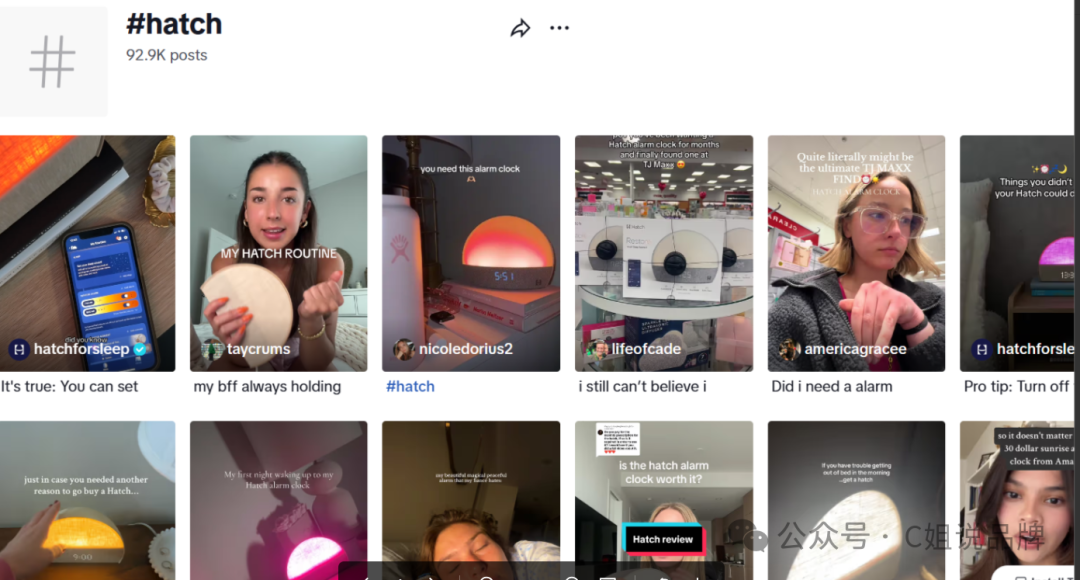The height and width of the screenshot is (580, 1080).
Task: Open nicoledorius2's alarm clock video
Action: click(x=471, y=253)
